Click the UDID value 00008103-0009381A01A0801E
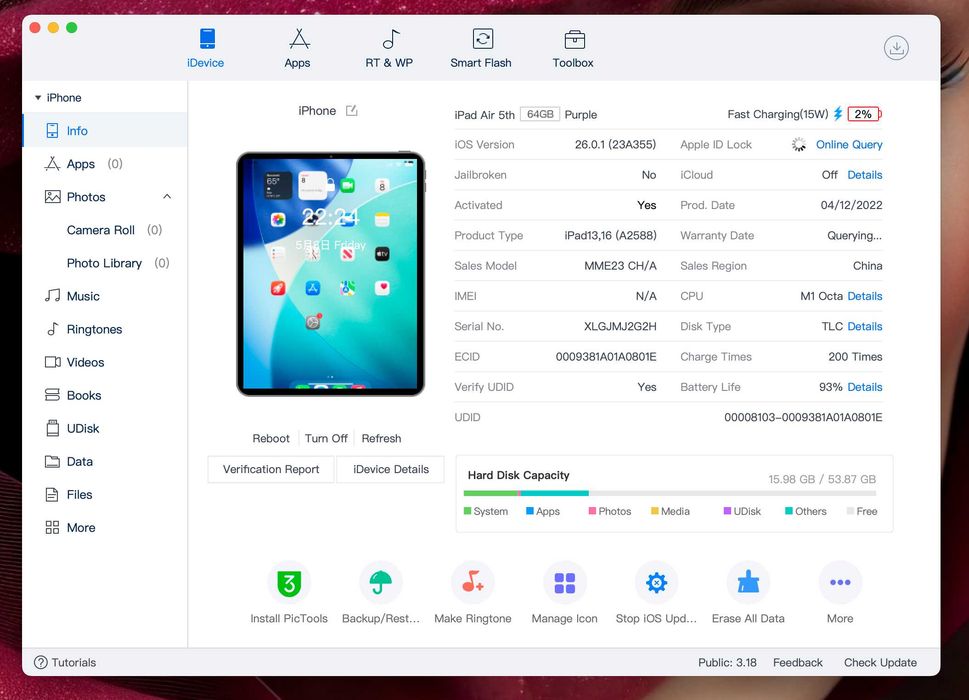 tap(803, 417)
